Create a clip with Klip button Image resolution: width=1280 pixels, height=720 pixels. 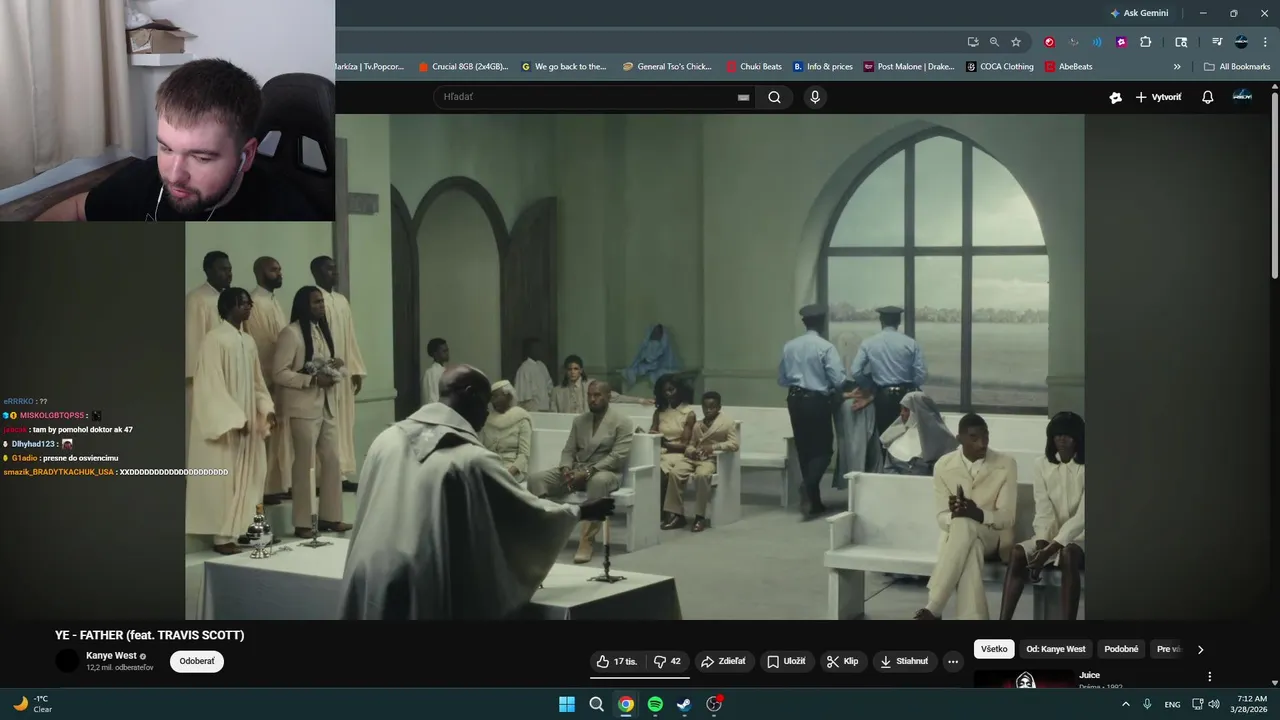842,661
